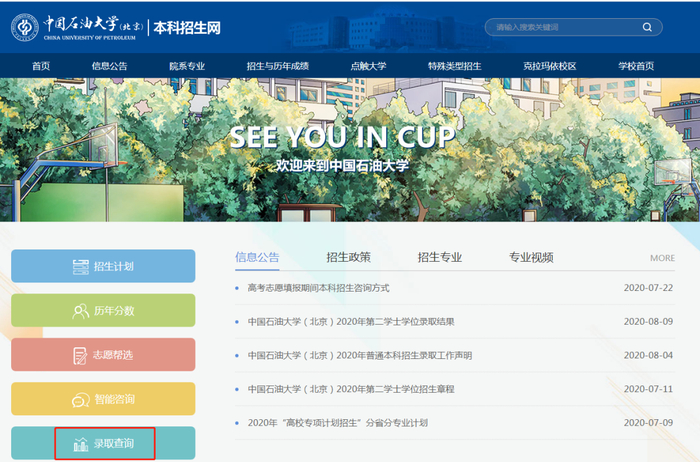Click the 历年分数 person icon
The width and height of the screenshot is (700, 462).
pyautogui.click(x=81, y=311)
